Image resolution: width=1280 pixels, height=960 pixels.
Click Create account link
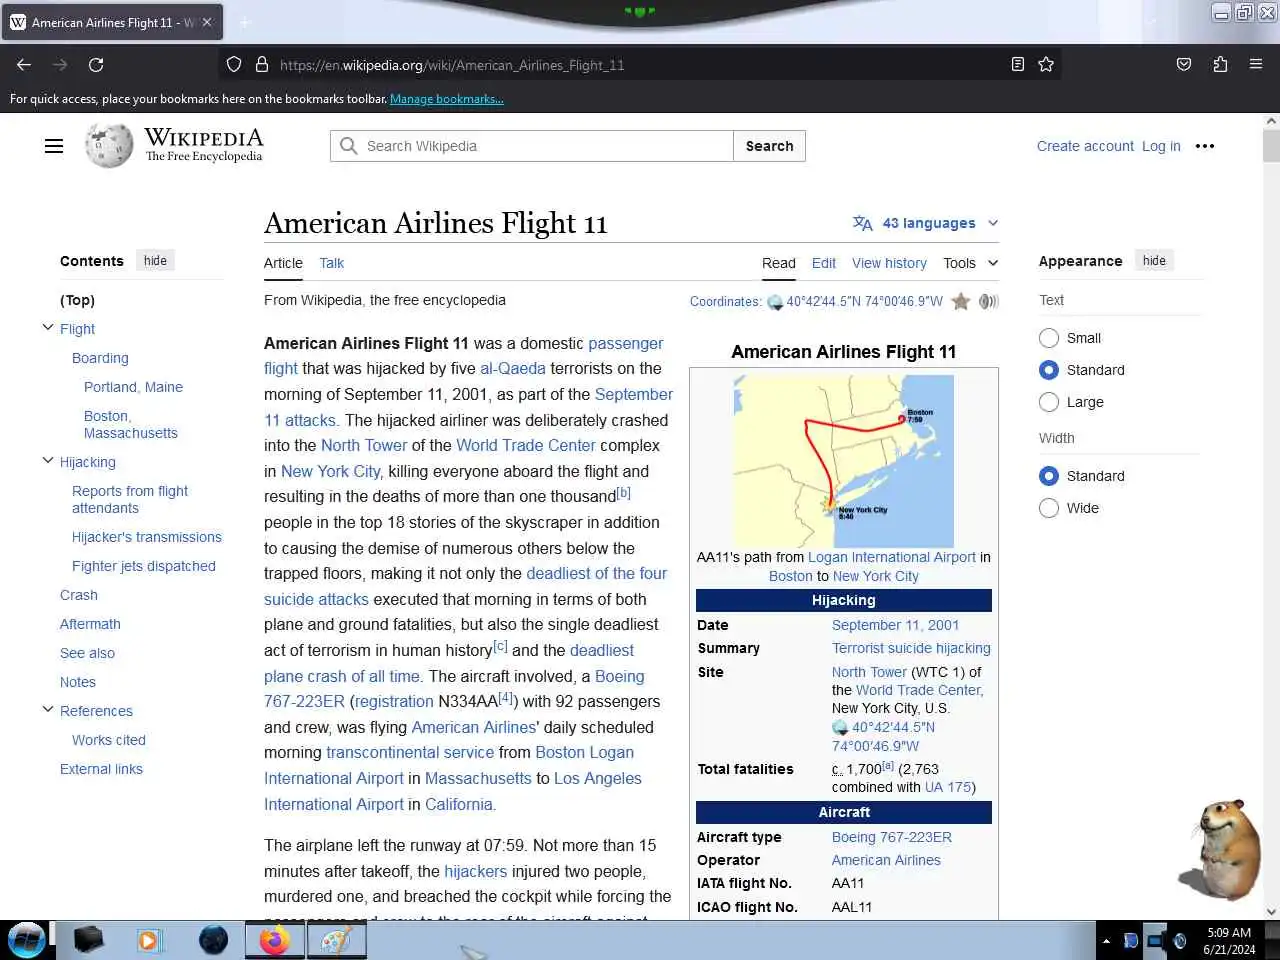tap(1085, 146)
